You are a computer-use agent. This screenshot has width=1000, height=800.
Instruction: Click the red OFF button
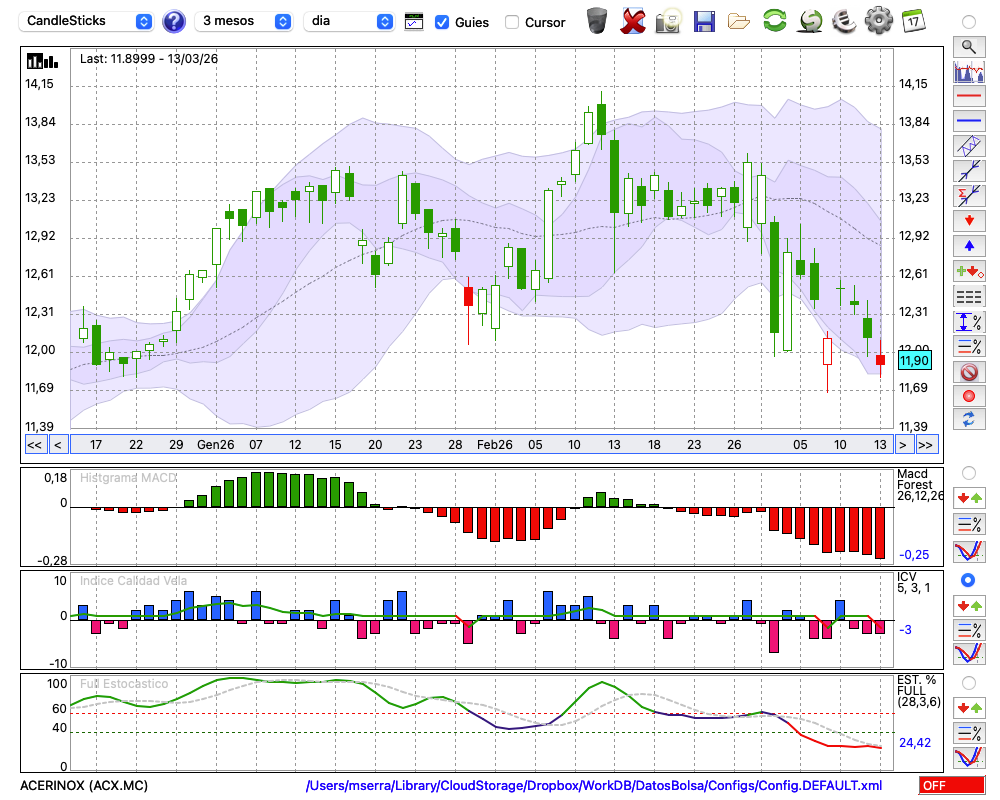[951, 786]
